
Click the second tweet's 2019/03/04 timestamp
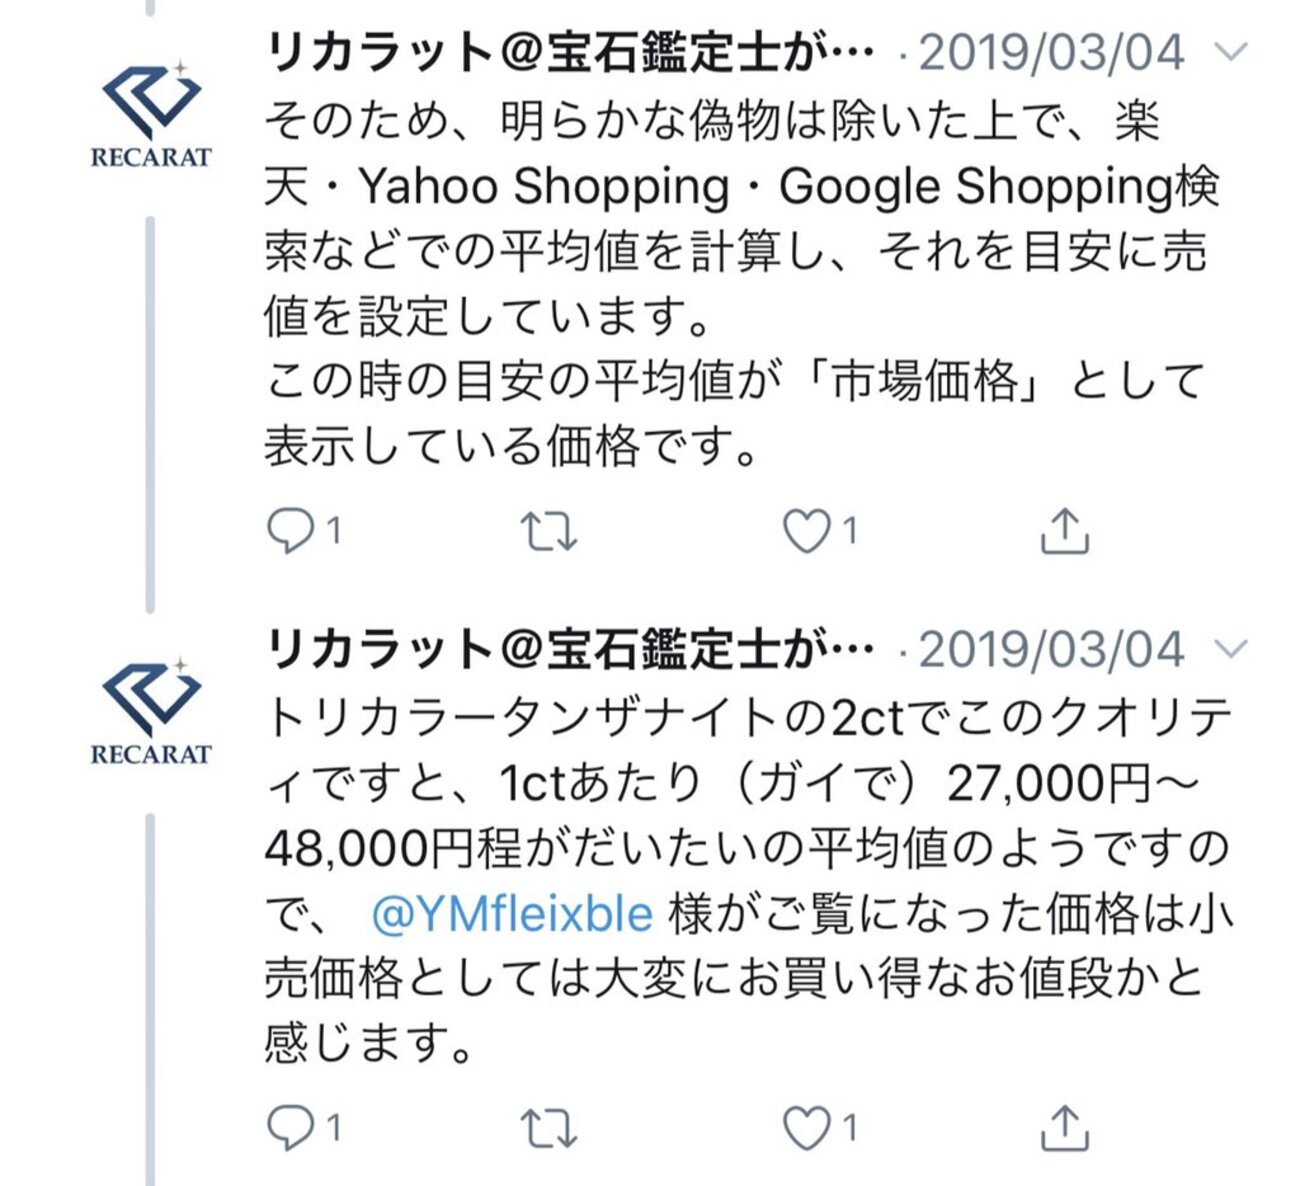(x=1051, y=650)
